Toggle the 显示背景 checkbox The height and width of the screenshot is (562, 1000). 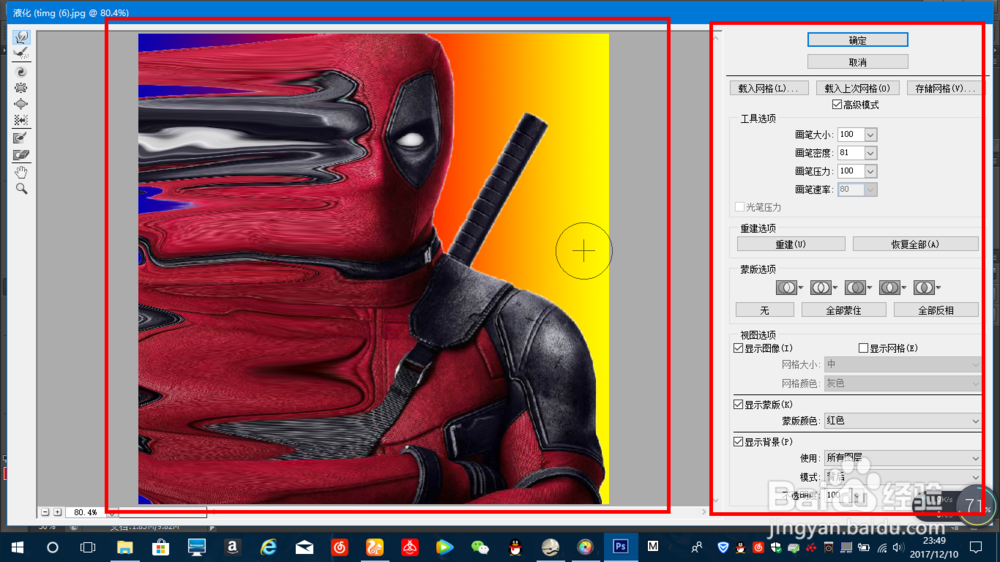click(x=738, y=441)
